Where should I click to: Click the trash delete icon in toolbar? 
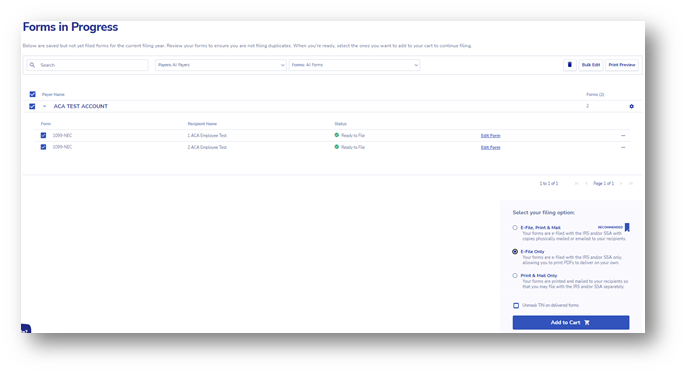[570, 65]
